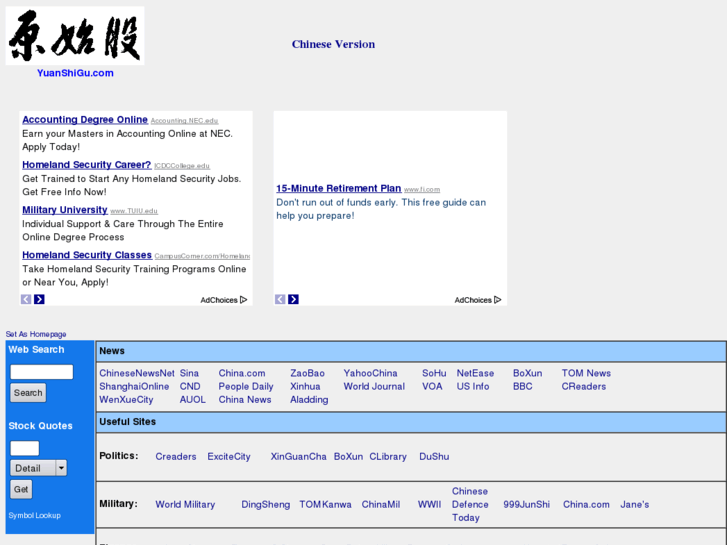The height and width of the screenshot is (545, 727).
Task: Open the SoHu link
Action: (x=434, y=373)
